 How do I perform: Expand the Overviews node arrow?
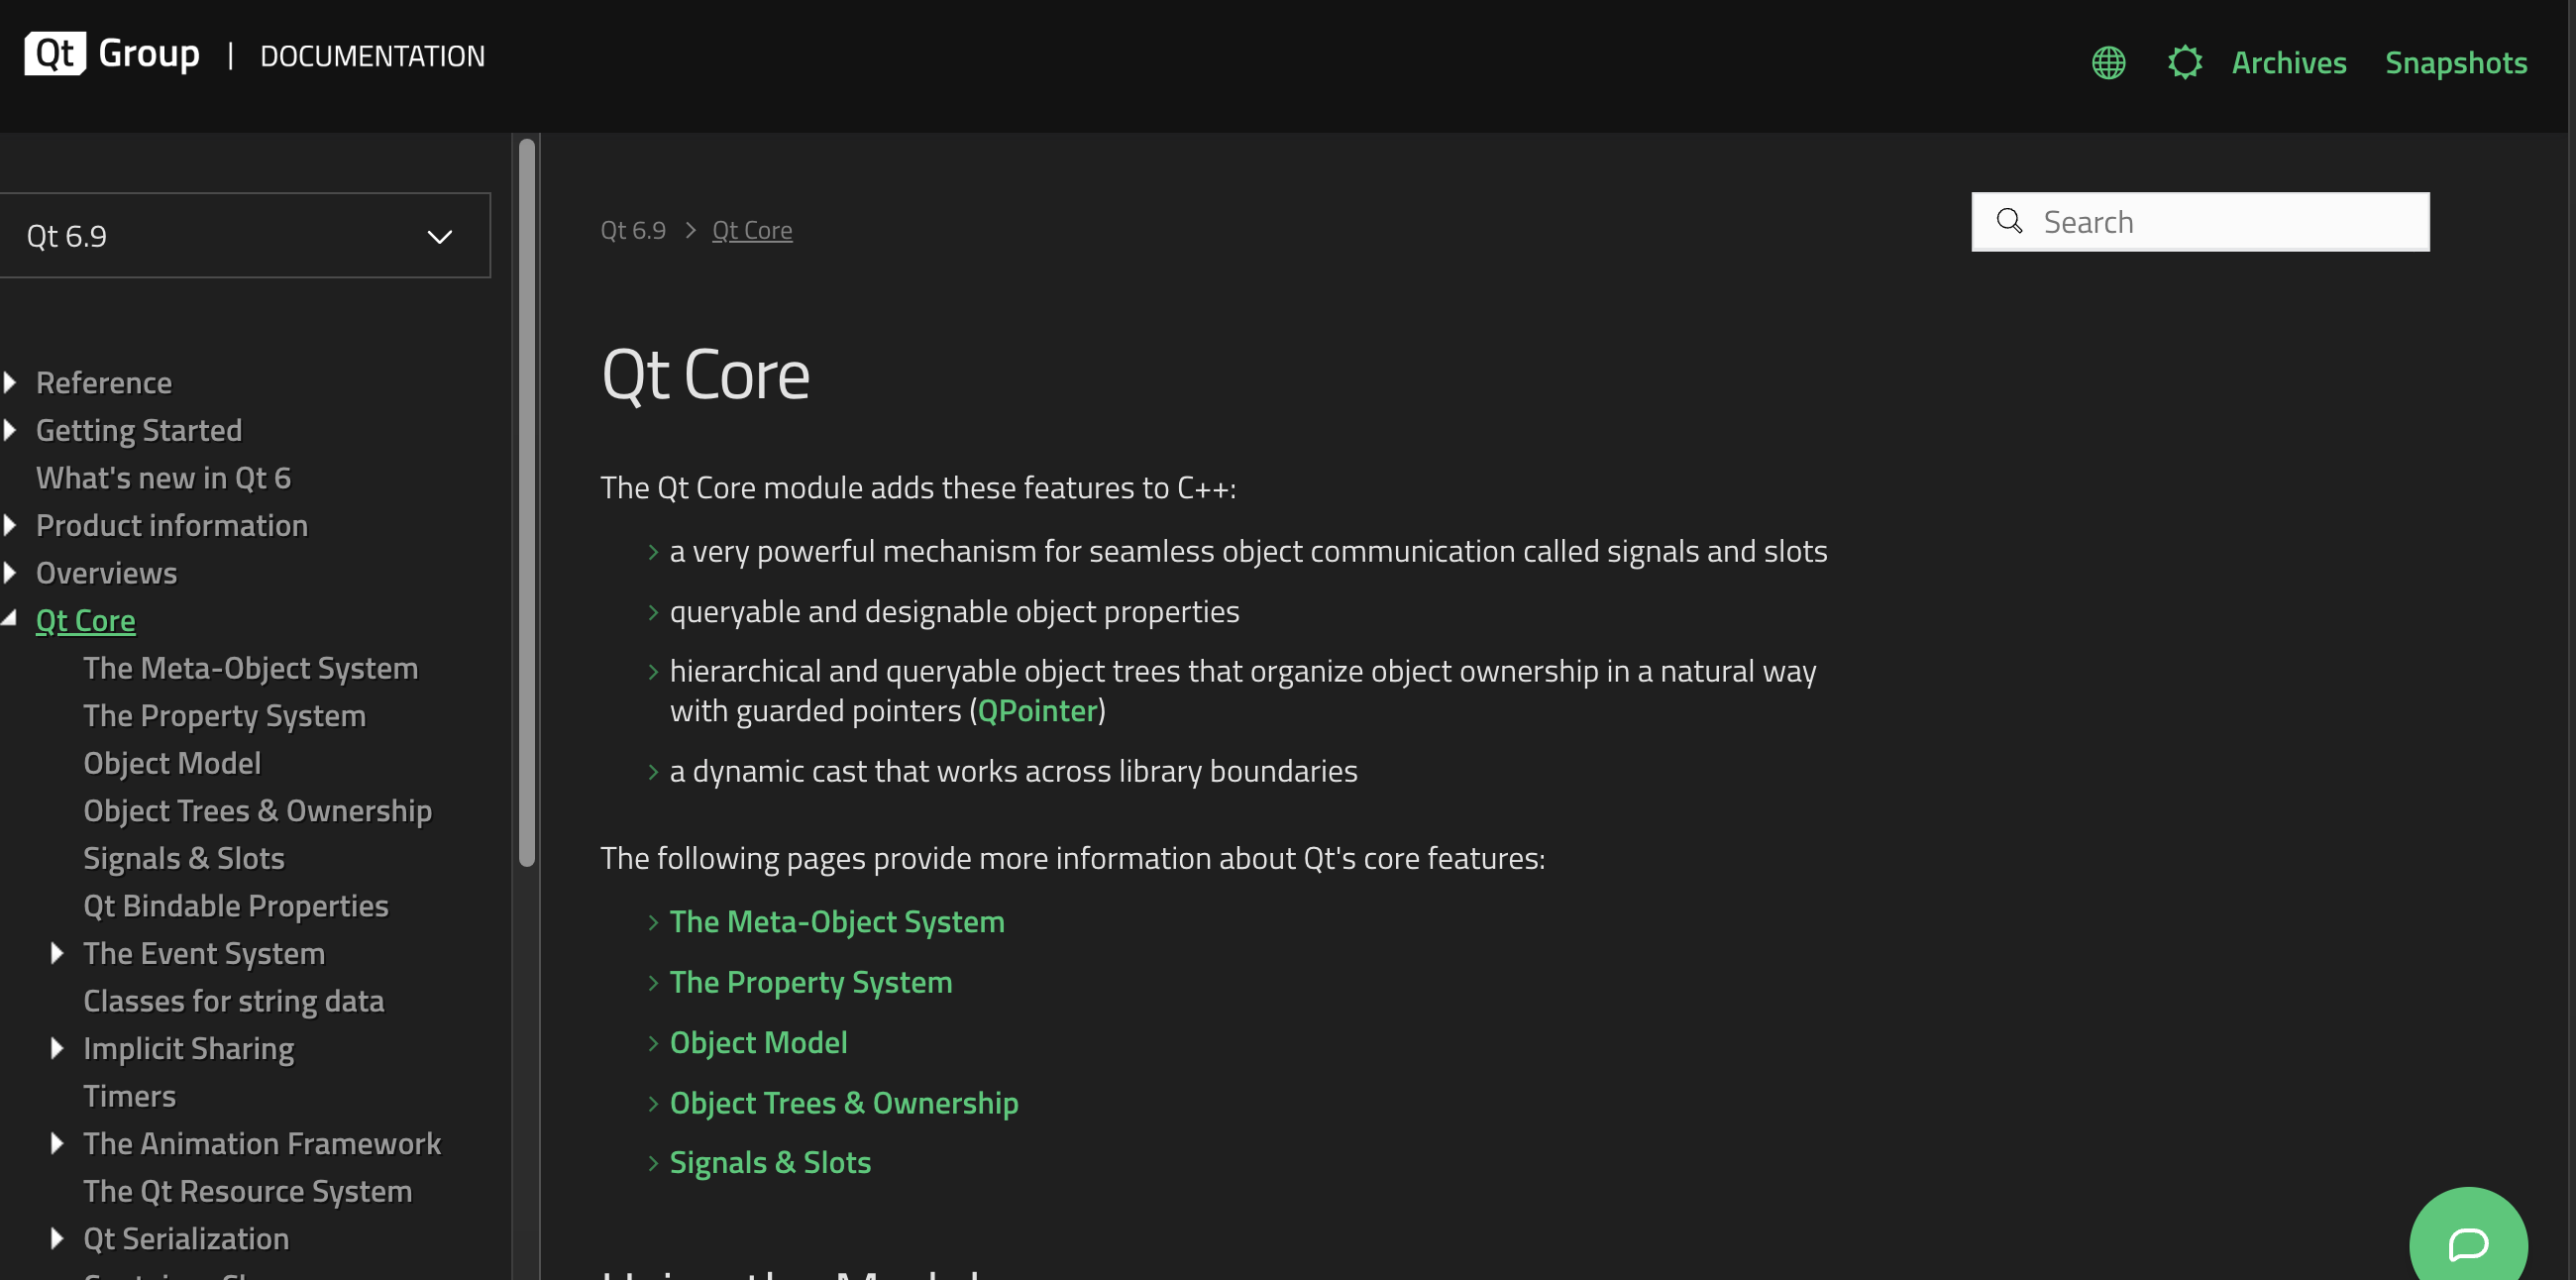pyautogui.click(x=10, y=573)
